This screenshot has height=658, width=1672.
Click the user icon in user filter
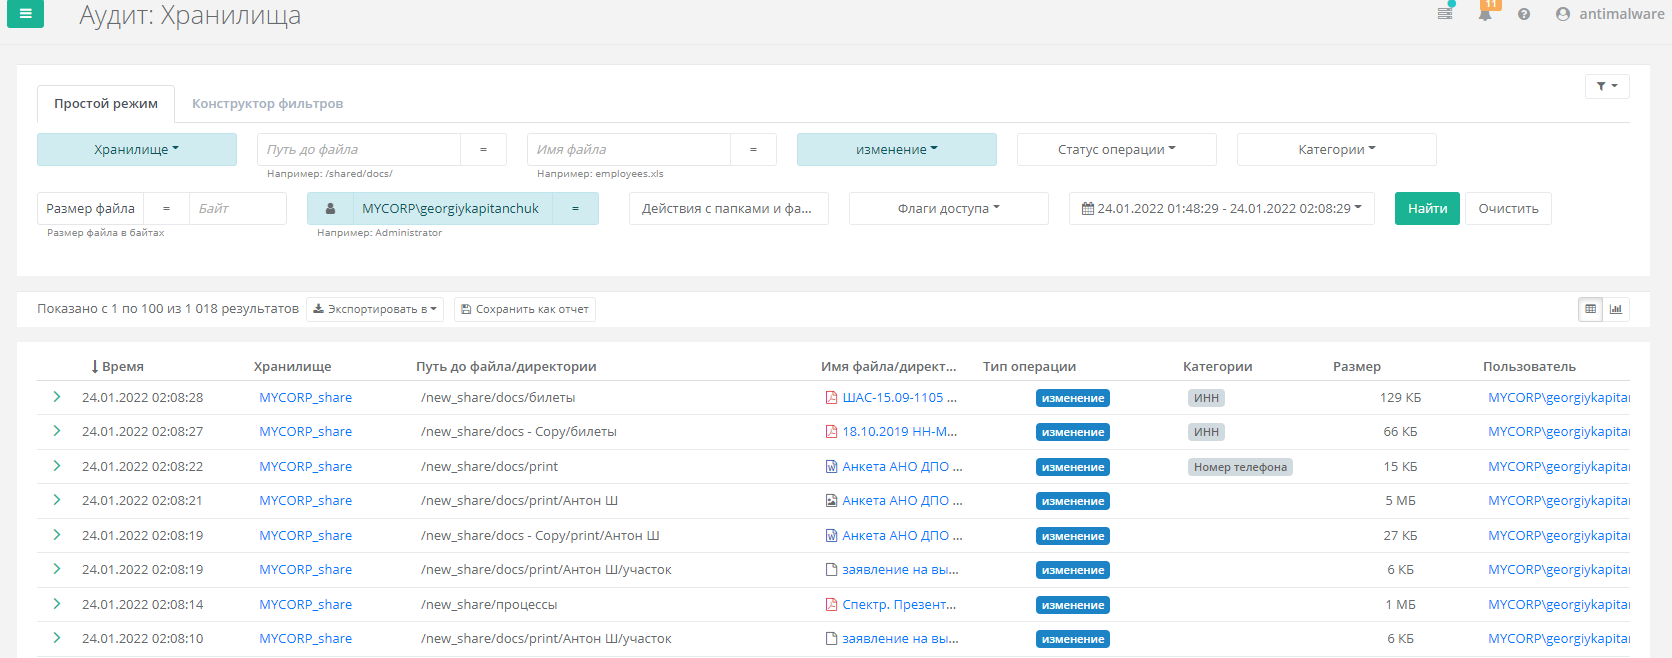(330, 209)
